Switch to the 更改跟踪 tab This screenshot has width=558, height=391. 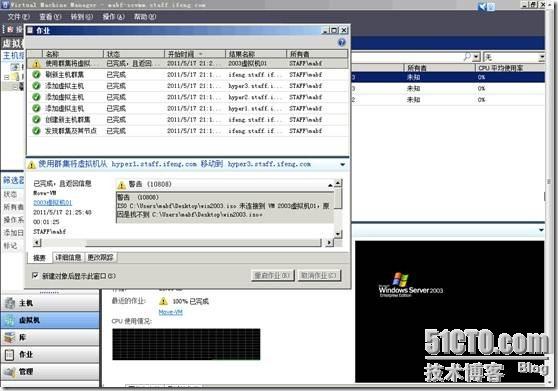coord(100,257)
